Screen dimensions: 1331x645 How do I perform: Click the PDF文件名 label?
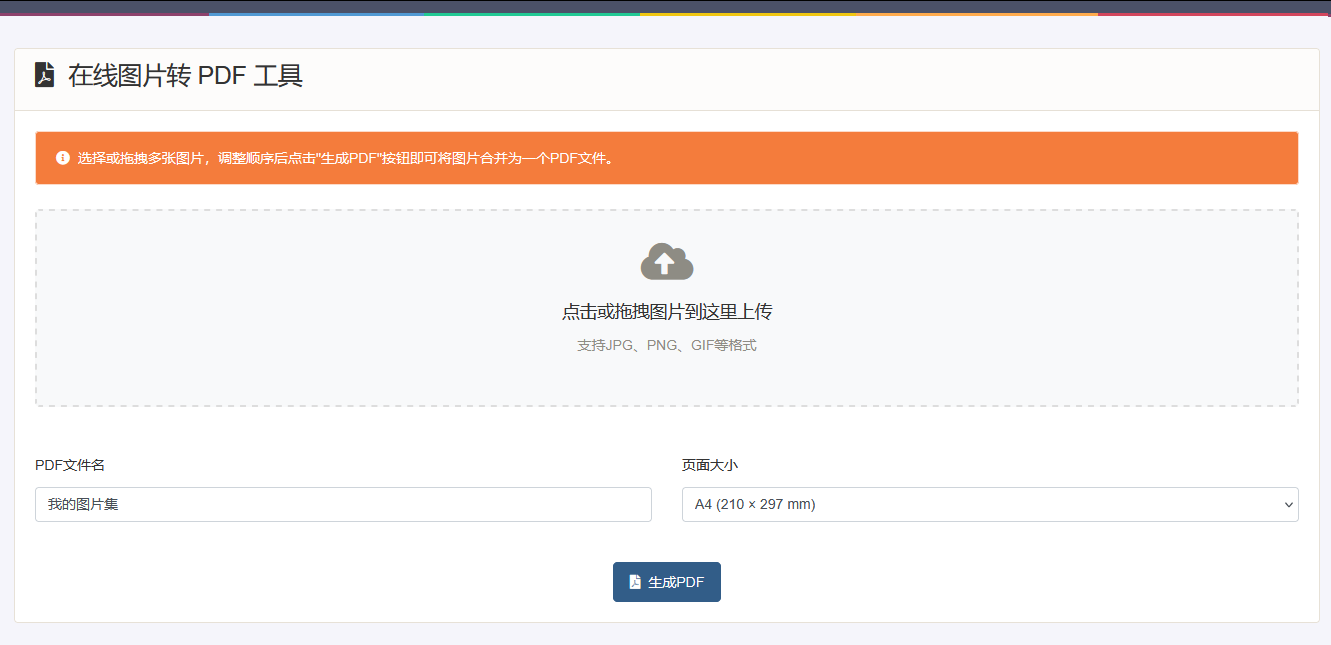click(70, 465)
